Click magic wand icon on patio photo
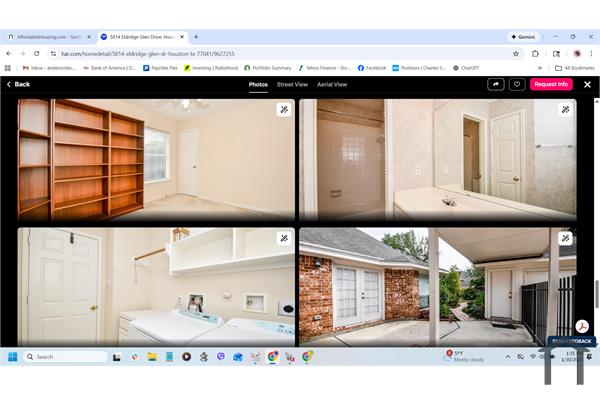Viewport: 600px width, 395px height. [566, 238]
